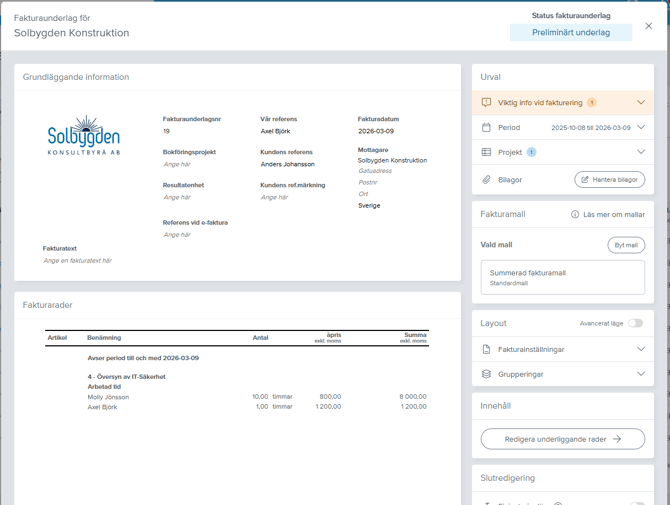Expand Grupperingar using its chevron
Viewport: 670px width, 505px height.
(x=641, y=374)
